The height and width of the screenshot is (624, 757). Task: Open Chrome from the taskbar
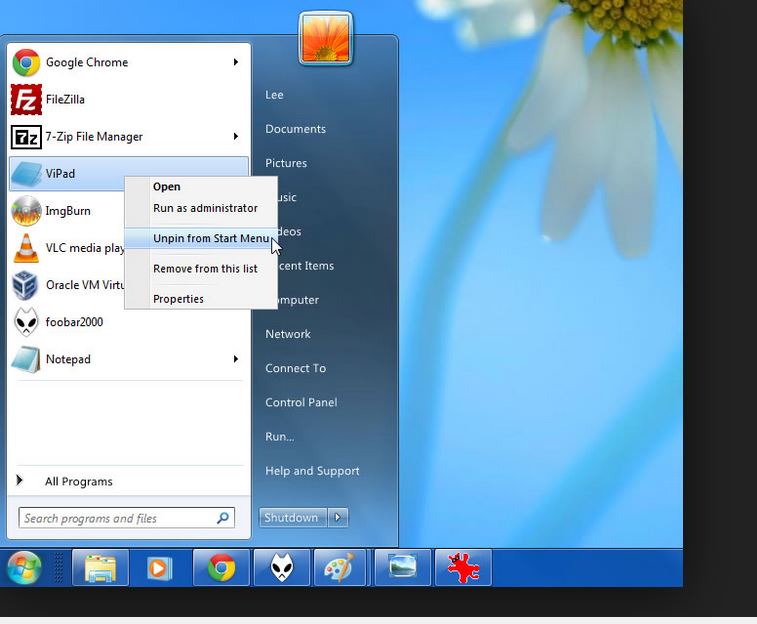(x=221, y=568)
